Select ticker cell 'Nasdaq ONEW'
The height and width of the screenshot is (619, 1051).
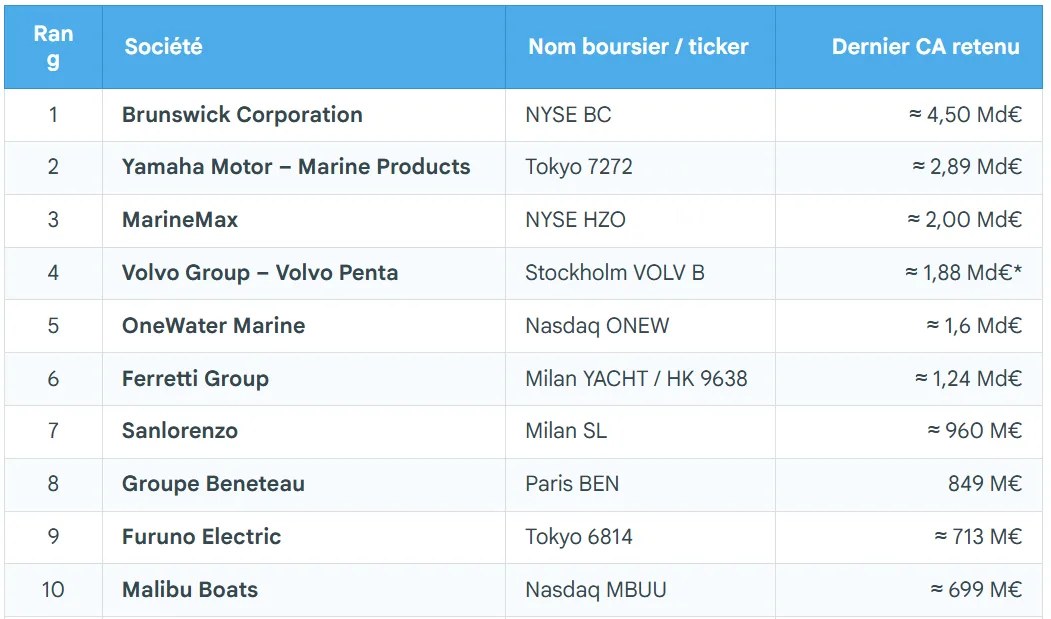tap(640, 326)
